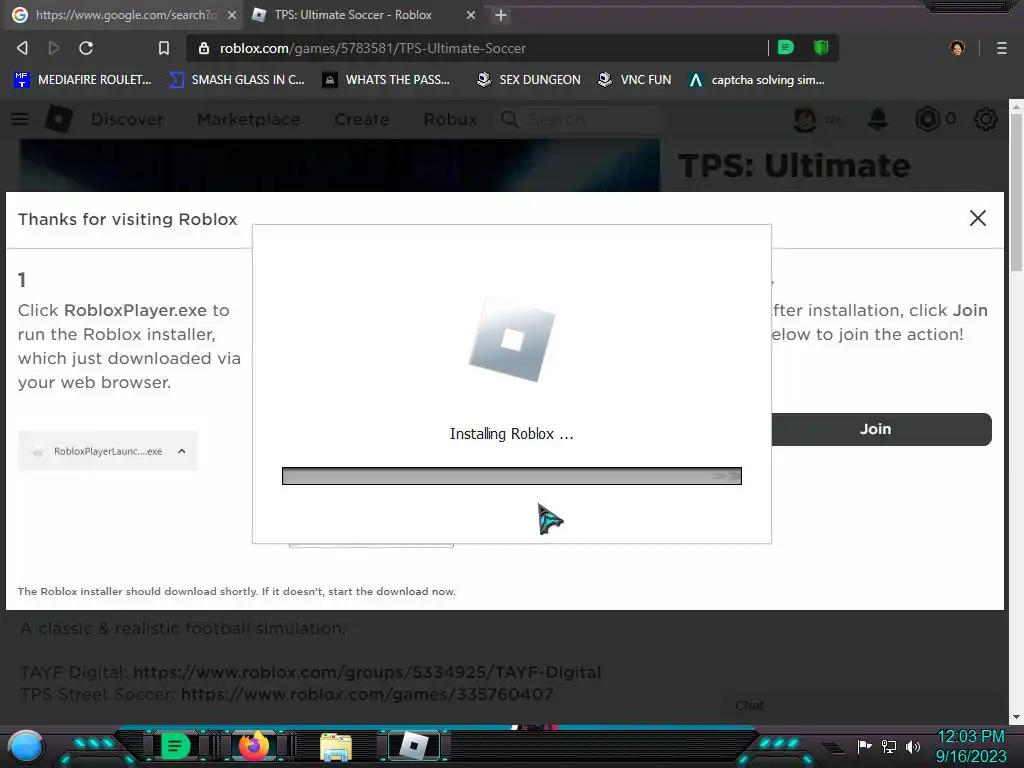Open File Explorer from the taskbar
Screen dimensions: 1024x768
click(336, 746)
